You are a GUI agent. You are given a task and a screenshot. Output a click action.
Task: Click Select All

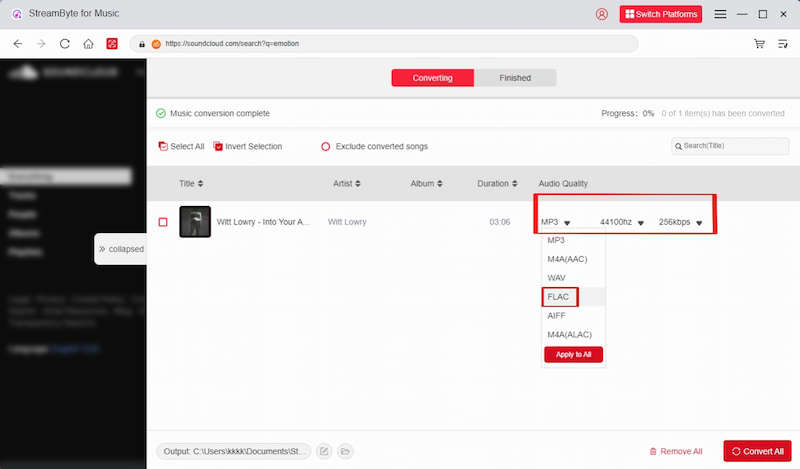point(181,146)
